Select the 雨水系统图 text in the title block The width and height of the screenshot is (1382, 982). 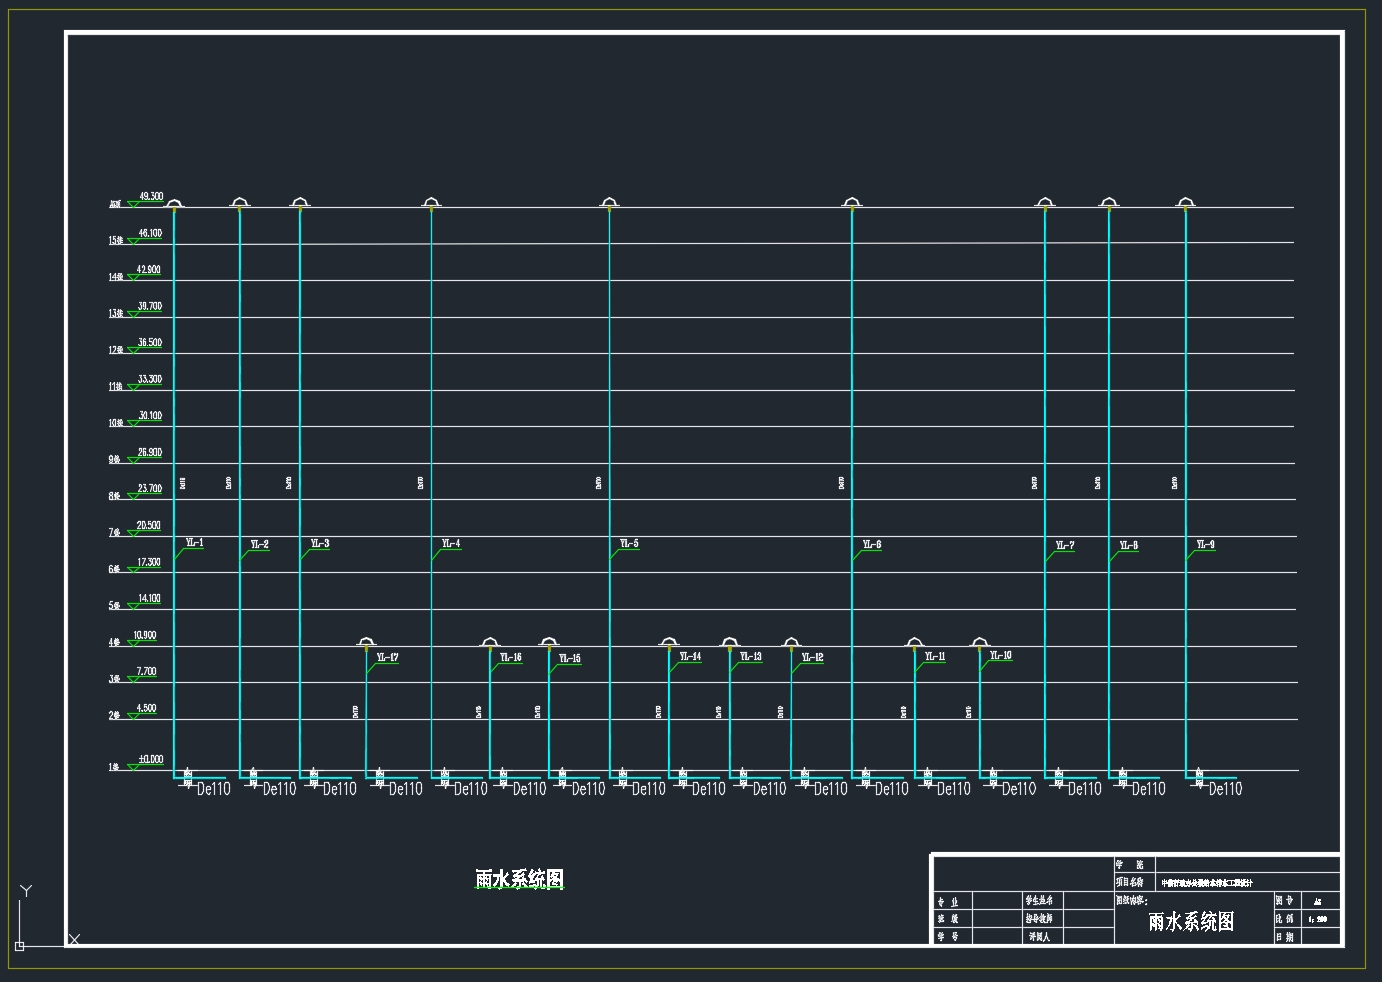[1191, 922]
